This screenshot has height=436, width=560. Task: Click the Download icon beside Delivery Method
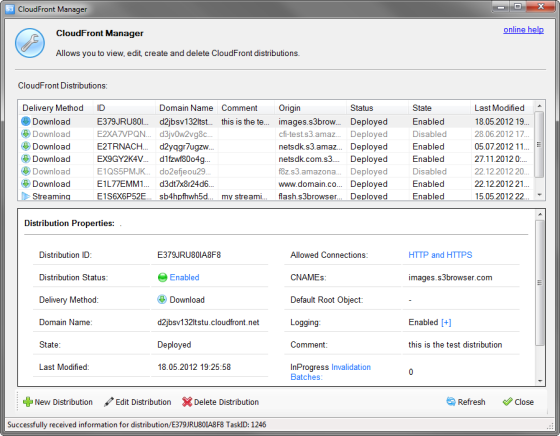point(162,300)
